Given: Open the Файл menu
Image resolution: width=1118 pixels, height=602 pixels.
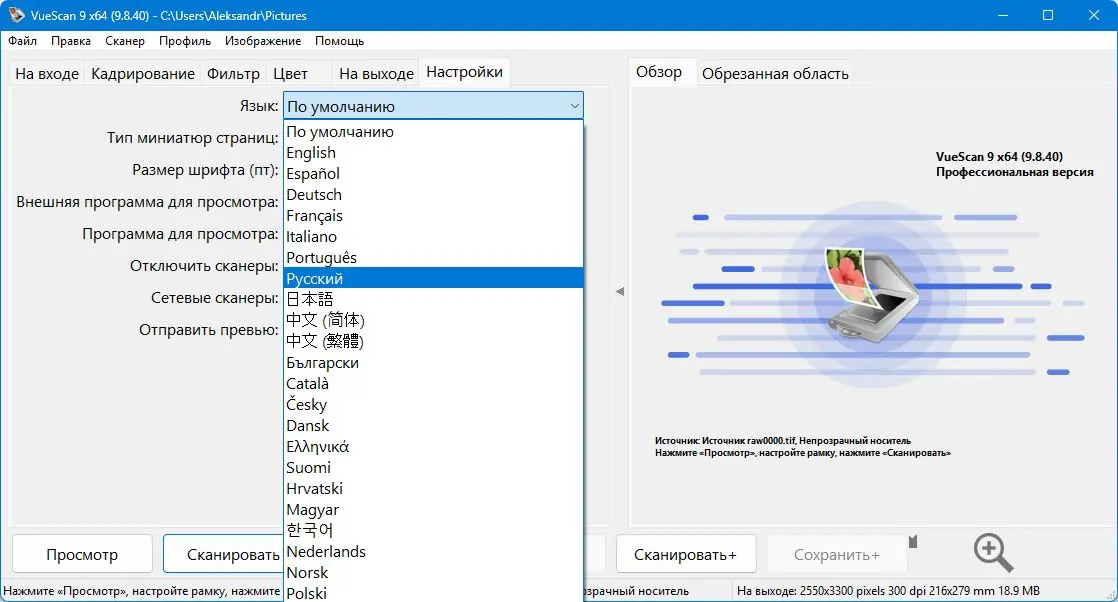Looking at the screenshot, I should click(23, 41).
